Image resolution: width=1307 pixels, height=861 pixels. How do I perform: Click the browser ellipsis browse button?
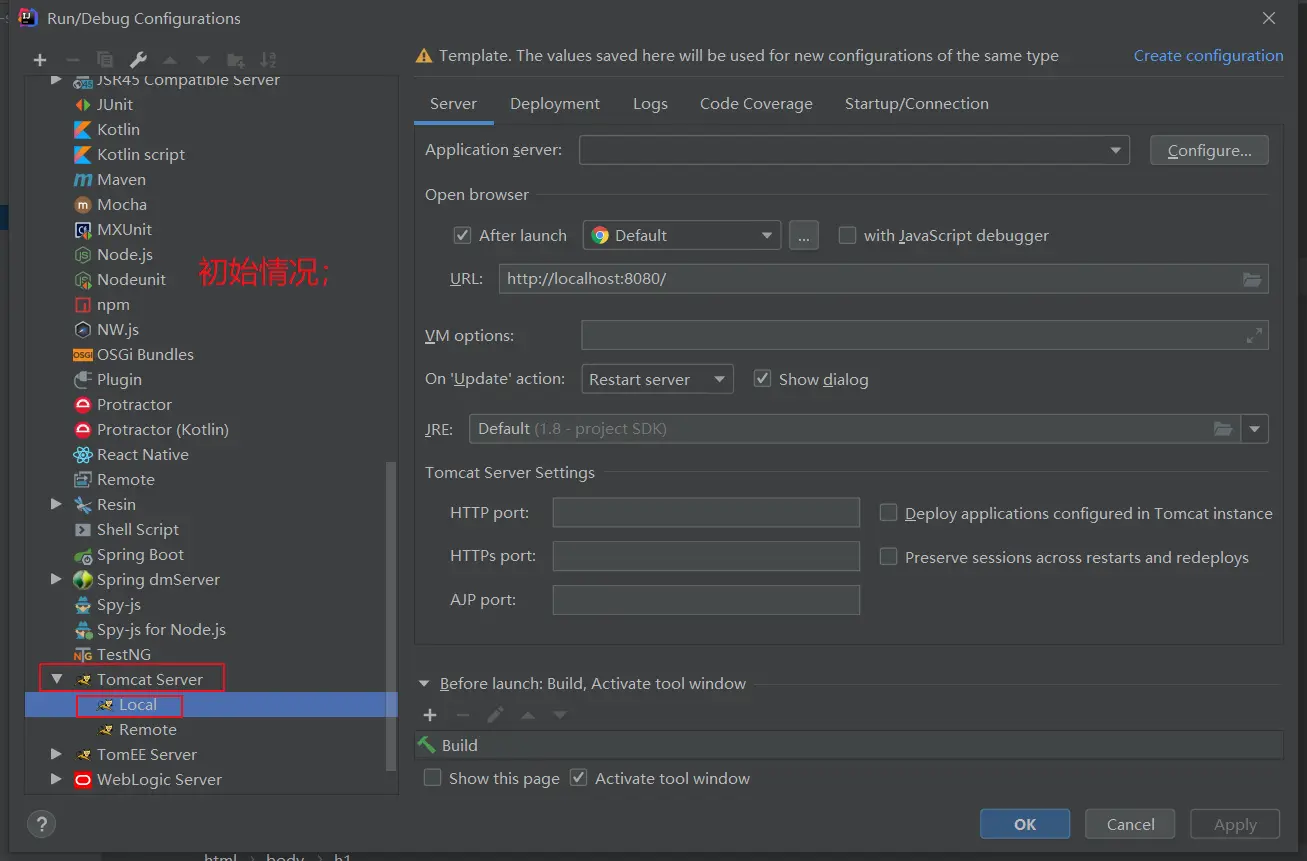803,236
